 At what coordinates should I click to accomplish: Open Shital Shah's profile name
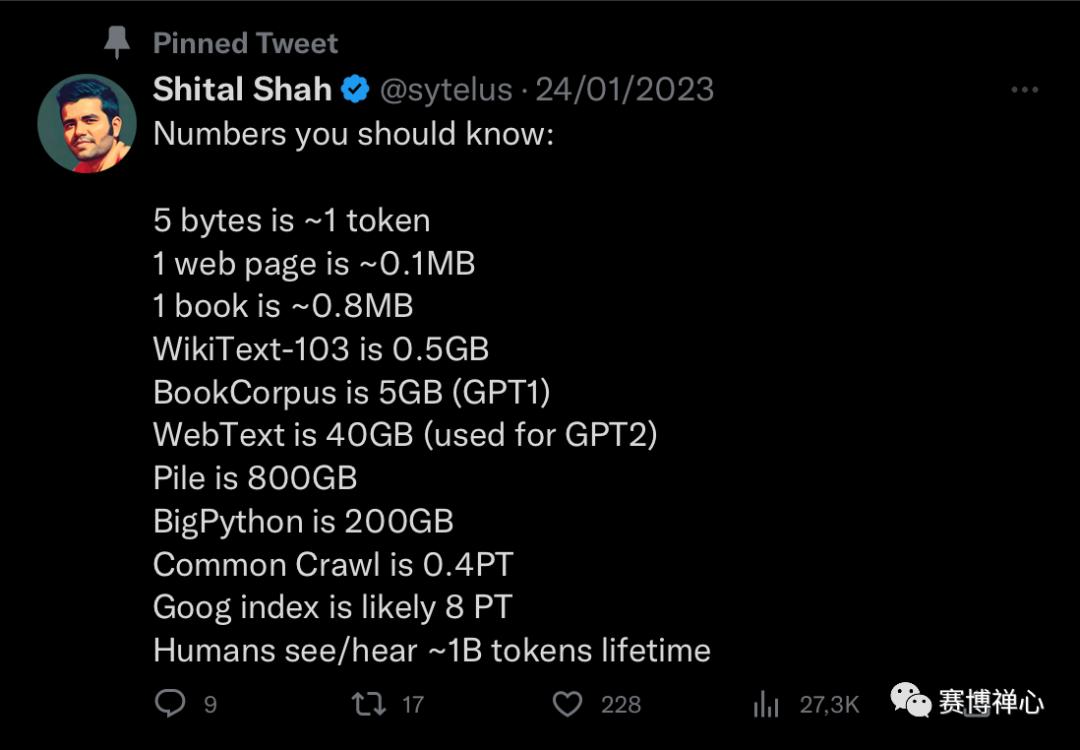[x=242, y=89]
